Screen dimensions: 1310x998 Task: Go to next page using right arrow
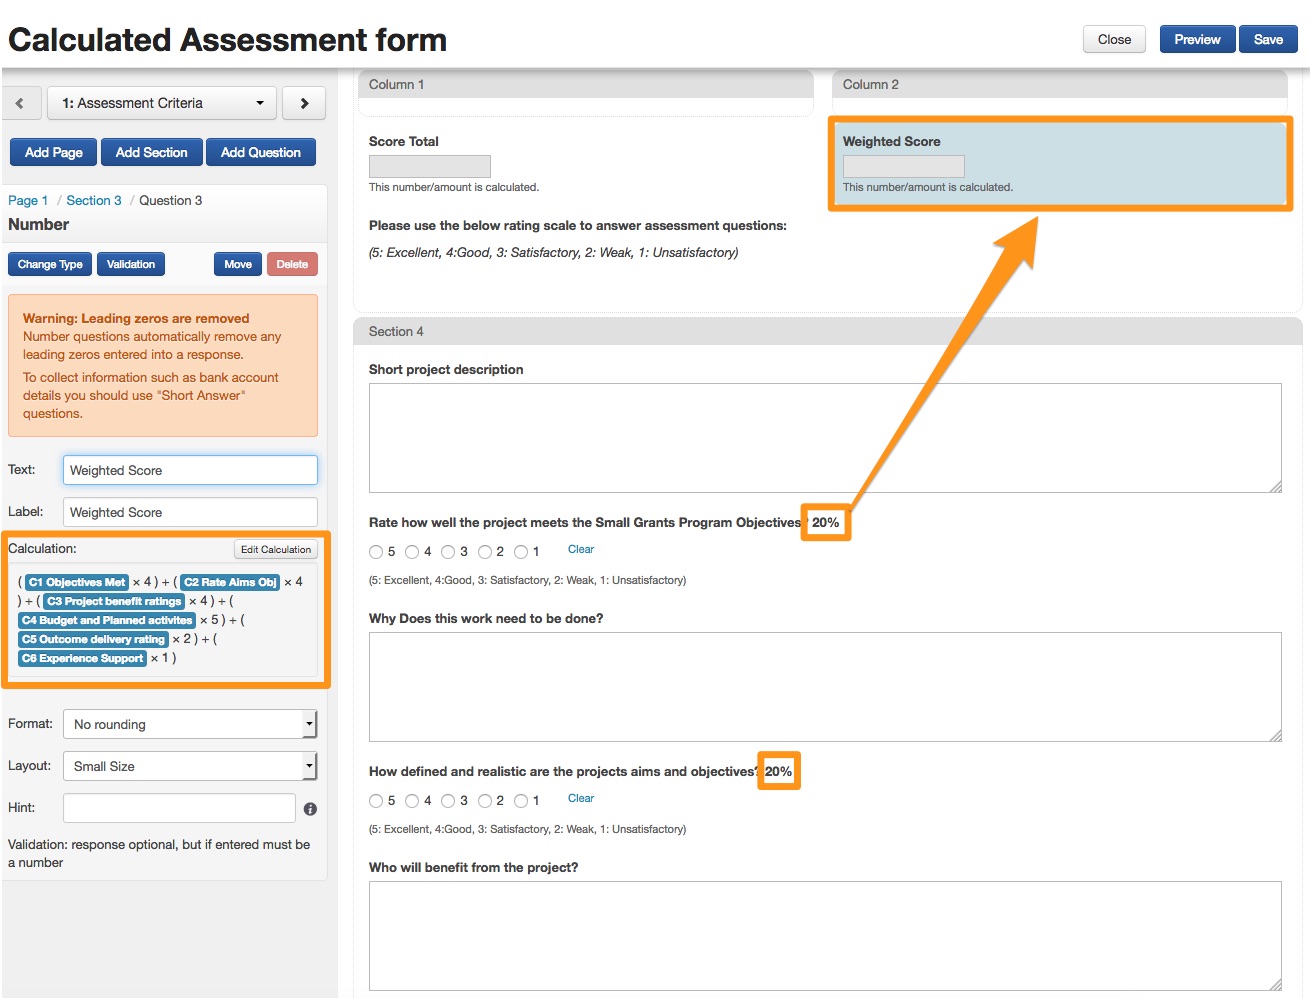[304, 103]
